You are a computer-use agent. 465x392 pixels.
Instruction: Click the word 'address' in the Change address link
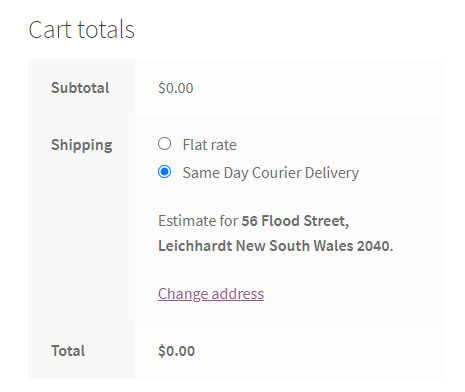pyautogui.click(x=238, y=294)
